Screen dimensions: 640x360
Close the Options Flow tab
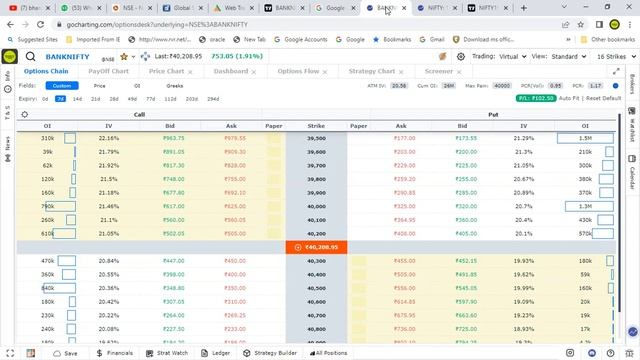point(325,72)
